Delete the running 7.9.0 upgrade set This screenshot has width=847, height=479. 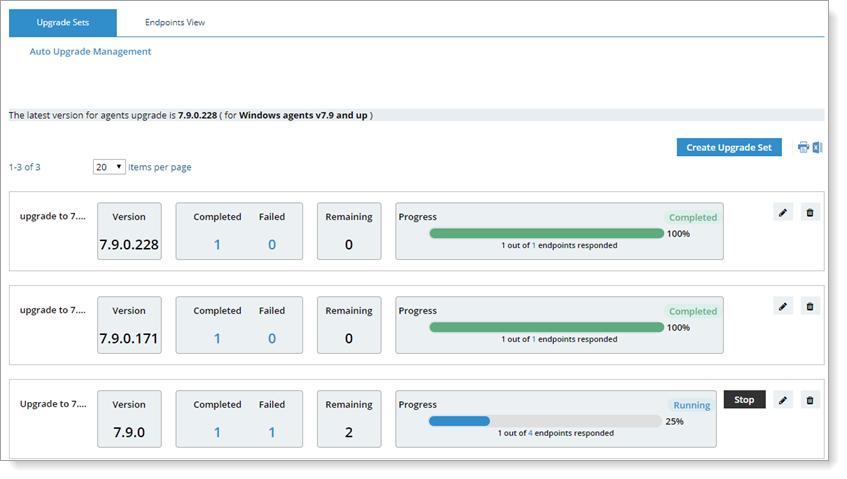(x=810, y=400)
